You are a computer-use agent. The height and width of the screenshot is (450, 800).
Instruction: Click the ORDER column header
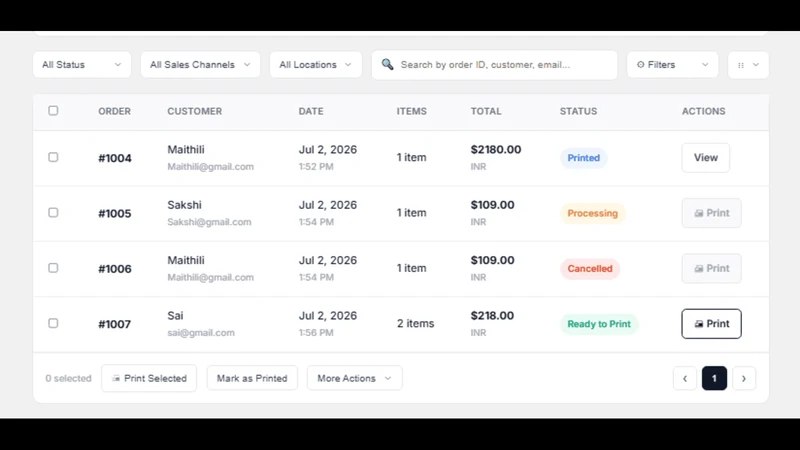(114, 111)
